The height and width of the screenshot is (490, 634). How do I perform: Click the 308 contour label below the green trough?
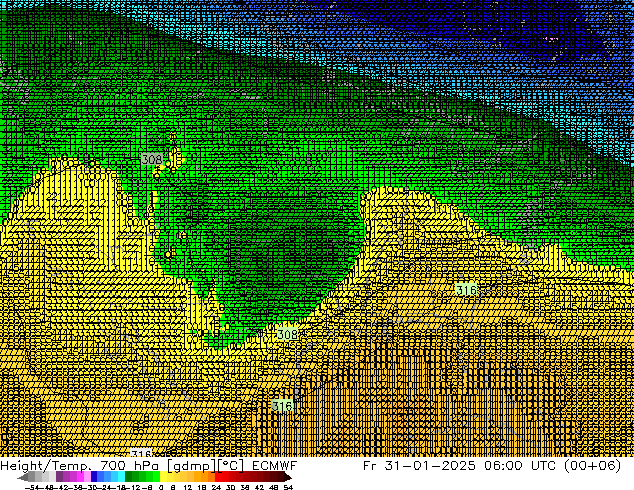tap(287, 334)
